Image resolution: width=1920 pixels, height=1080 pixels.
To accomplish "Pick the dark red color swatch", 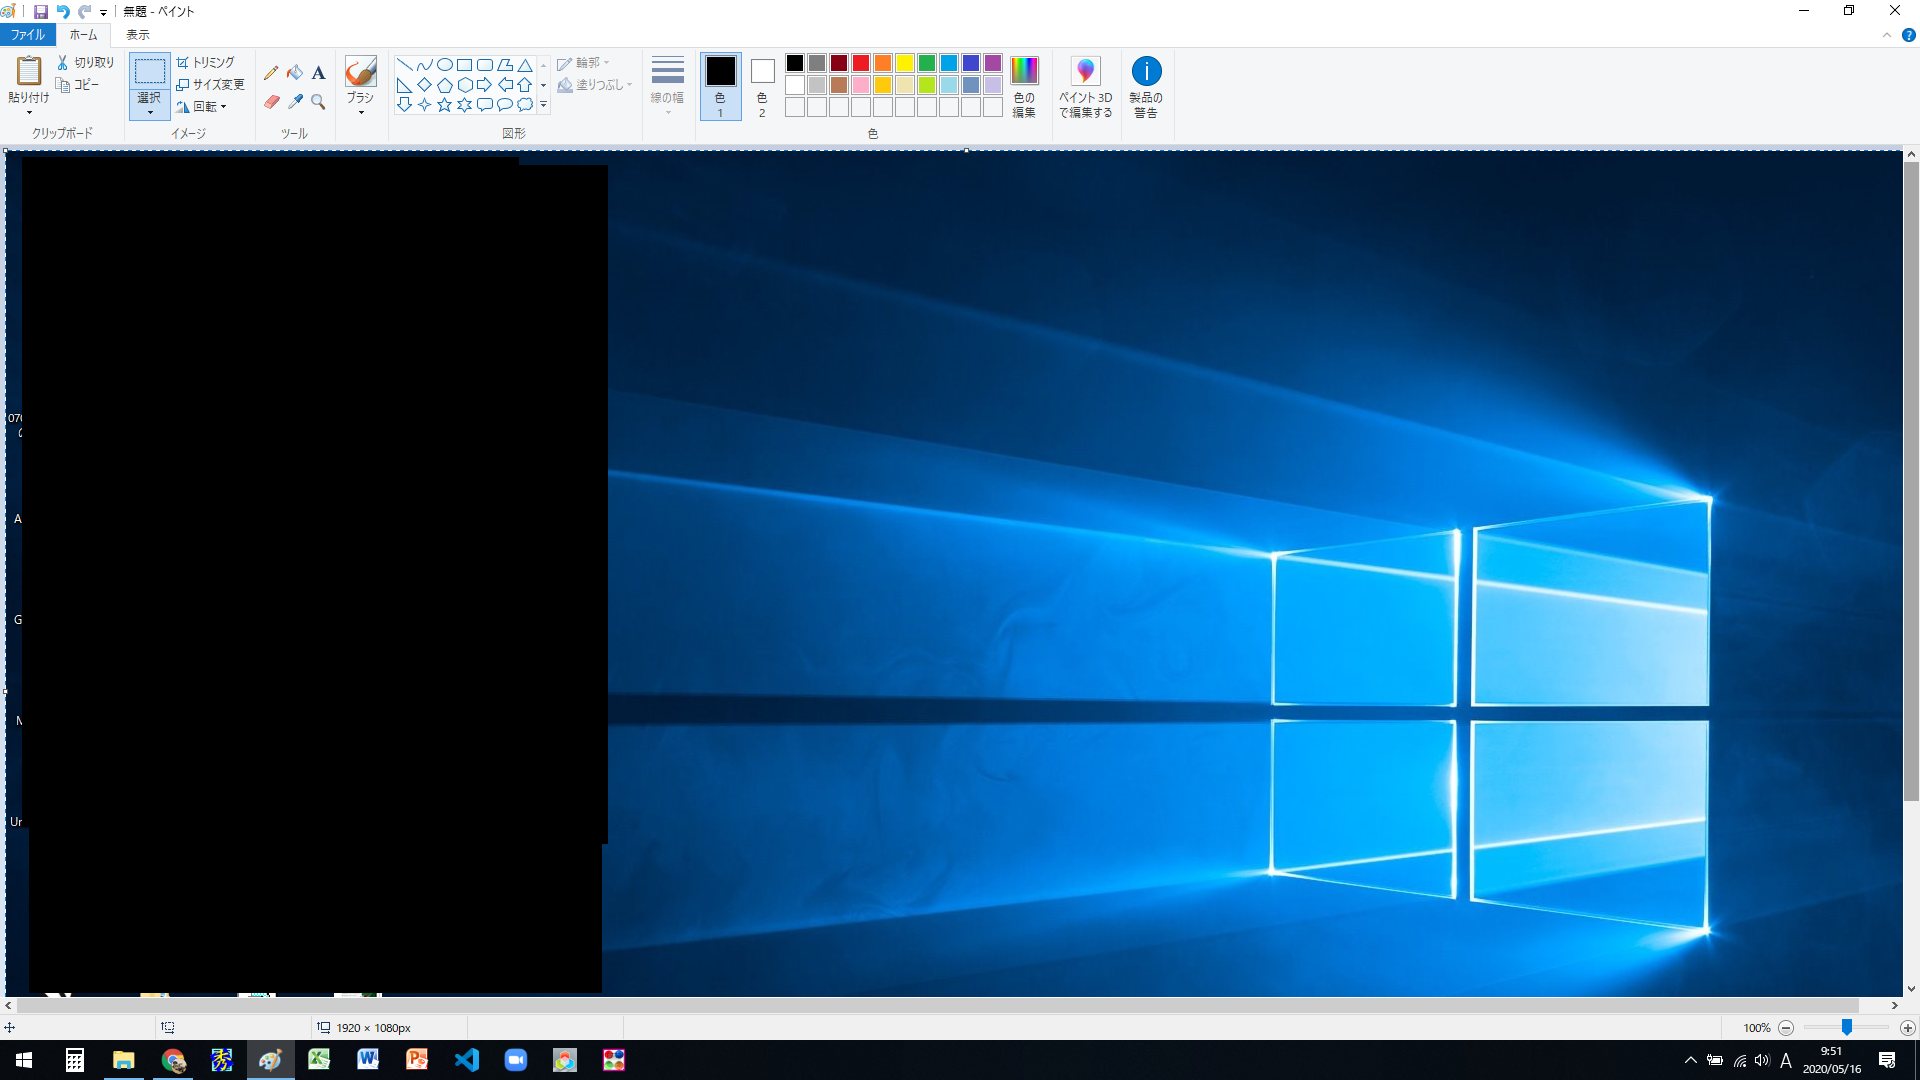I will tap(839, 63).
